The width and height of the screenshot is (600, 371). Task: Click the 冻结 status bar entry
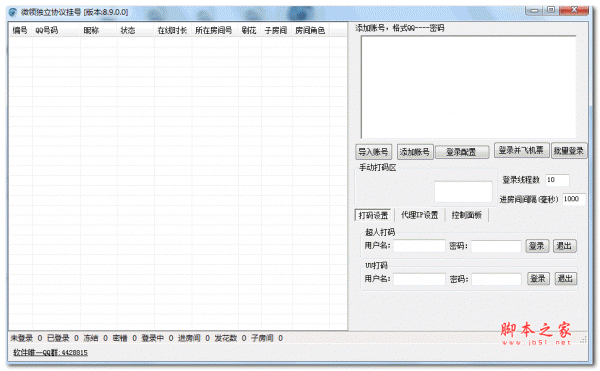point(95,338)
